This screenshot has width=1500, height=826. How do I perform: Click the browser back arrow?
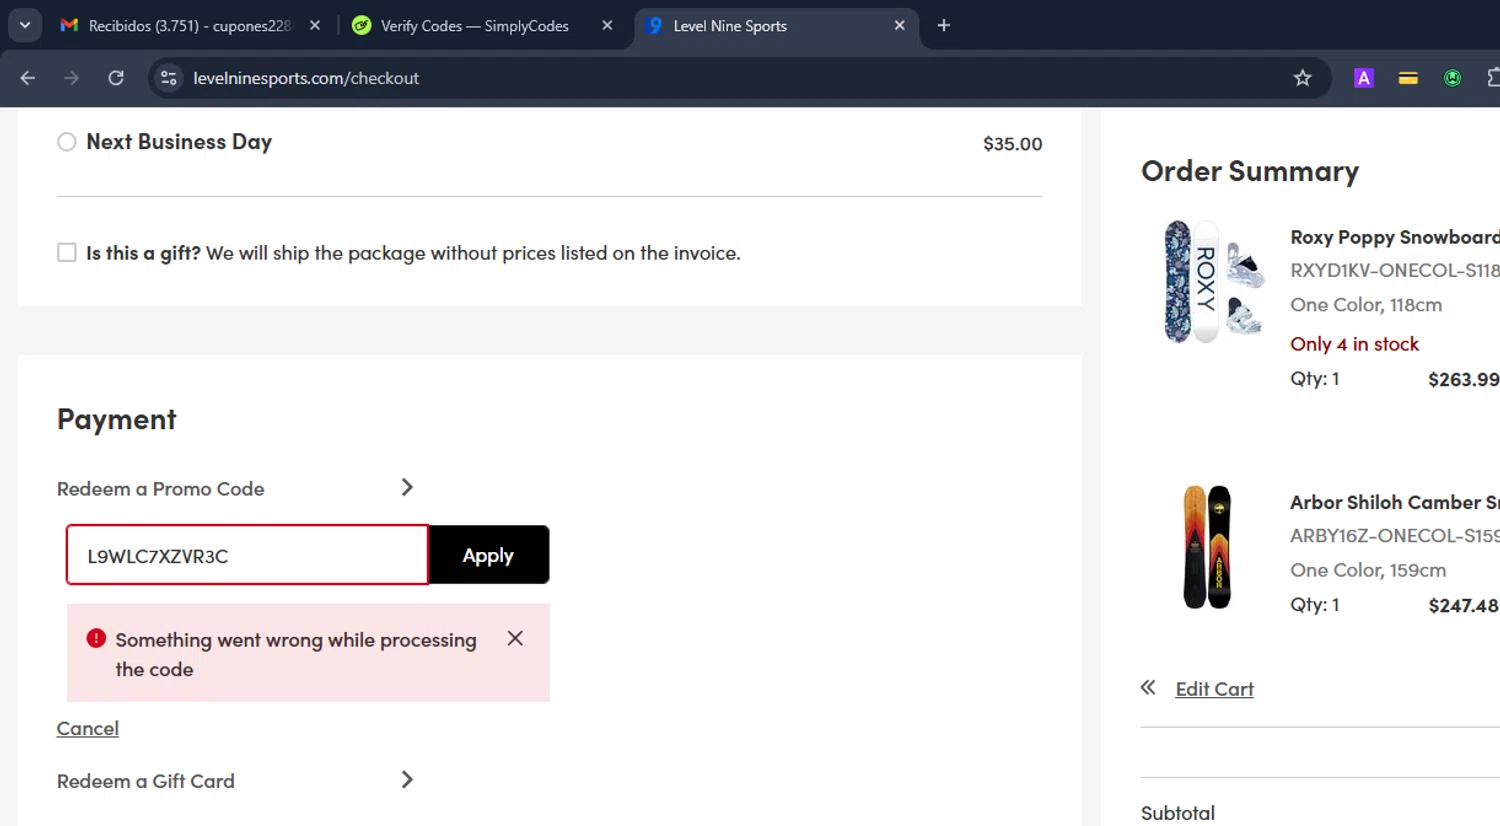(28, 78)
